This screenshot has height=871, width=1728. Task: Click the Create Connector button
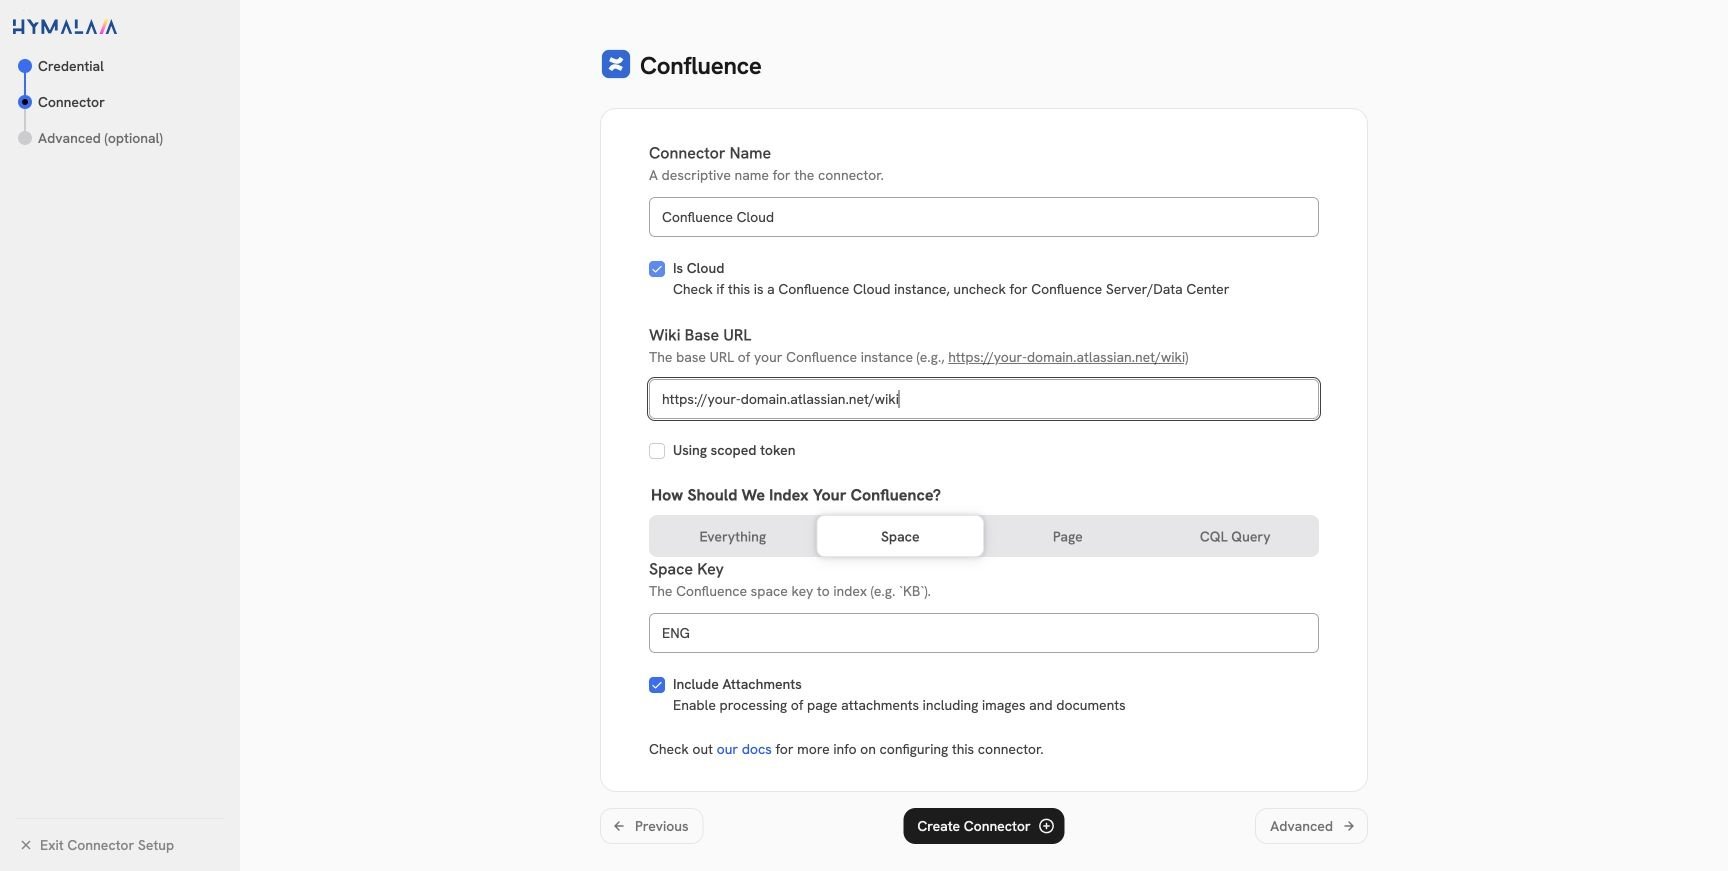[x=984, y=826]
